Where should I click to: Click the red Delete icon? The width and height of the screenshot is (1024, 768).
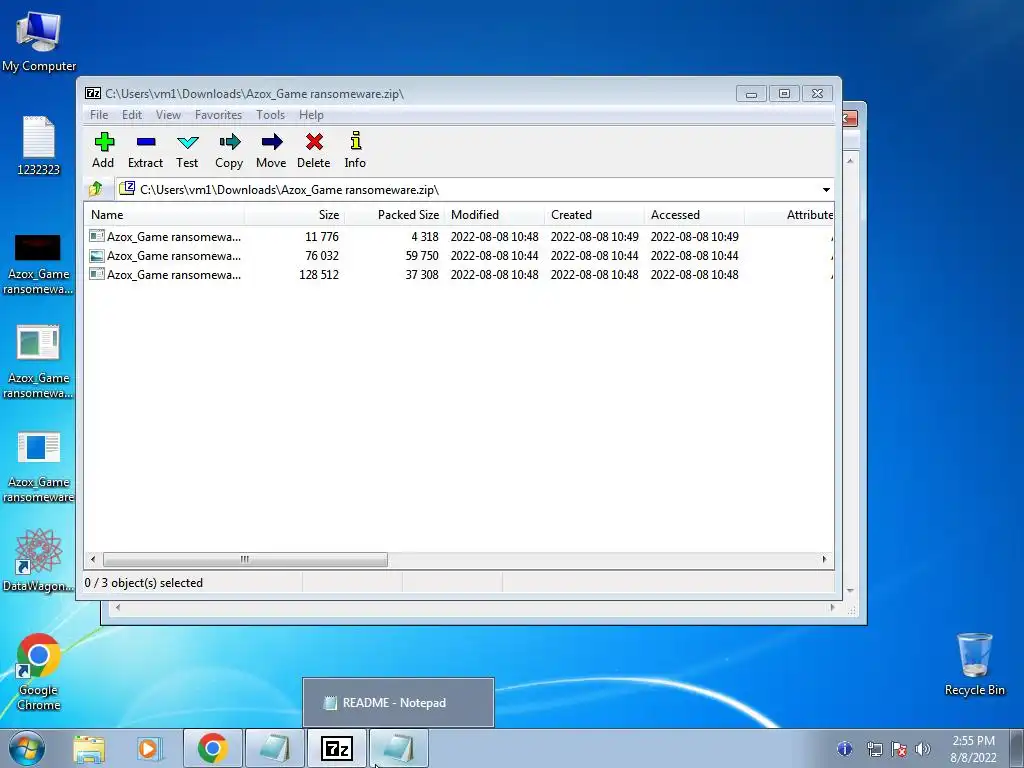coord(313,150)
